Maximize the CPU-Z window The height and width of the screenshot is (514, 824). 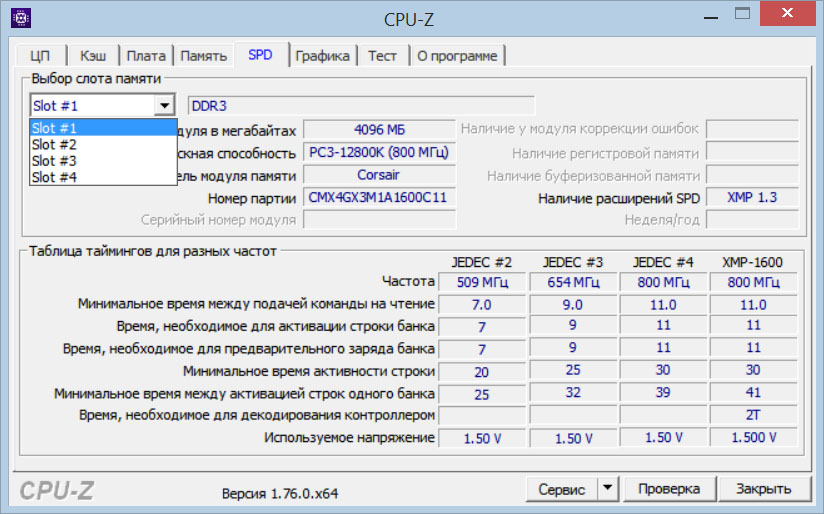pos(743,14)
